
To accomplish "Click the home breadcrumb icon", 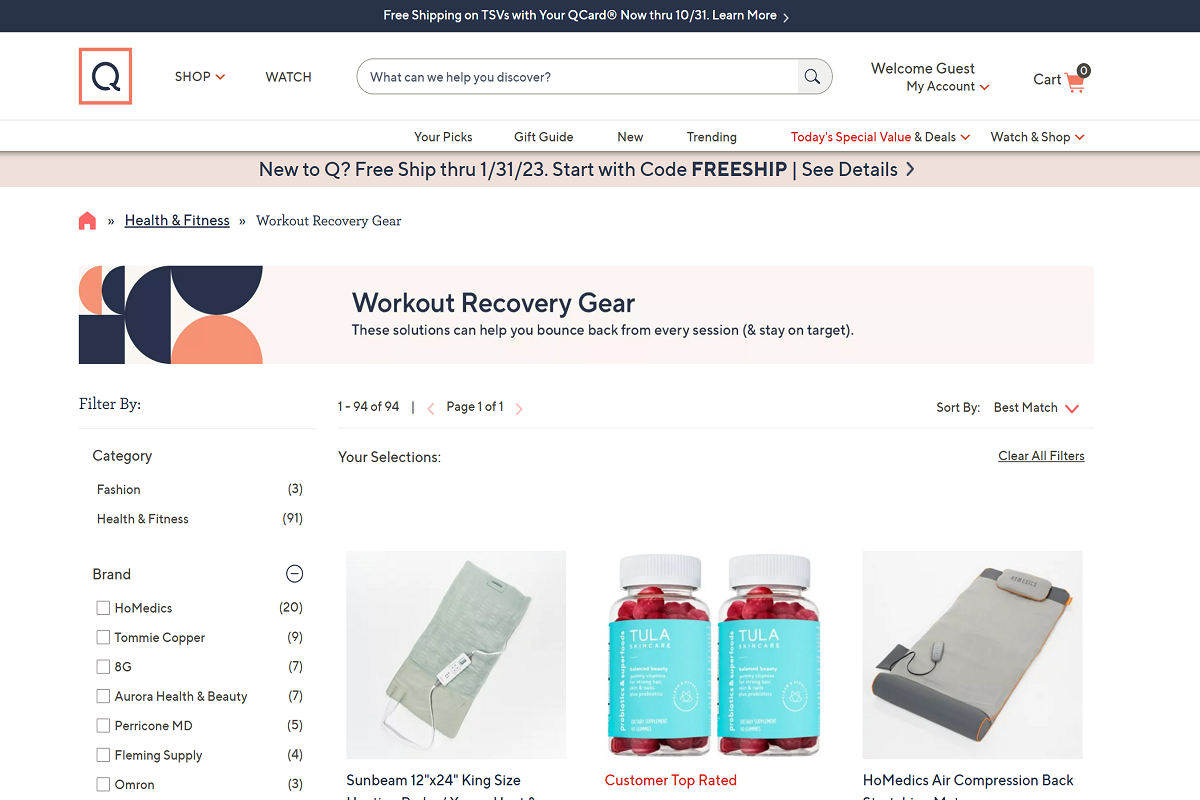I will pos(87,221).
